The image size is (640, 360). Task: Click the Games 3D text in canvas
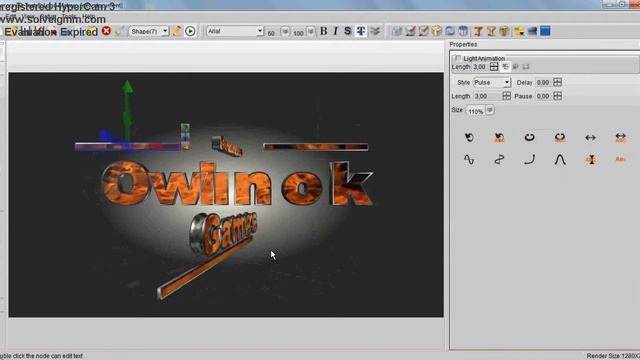[224, 233]
